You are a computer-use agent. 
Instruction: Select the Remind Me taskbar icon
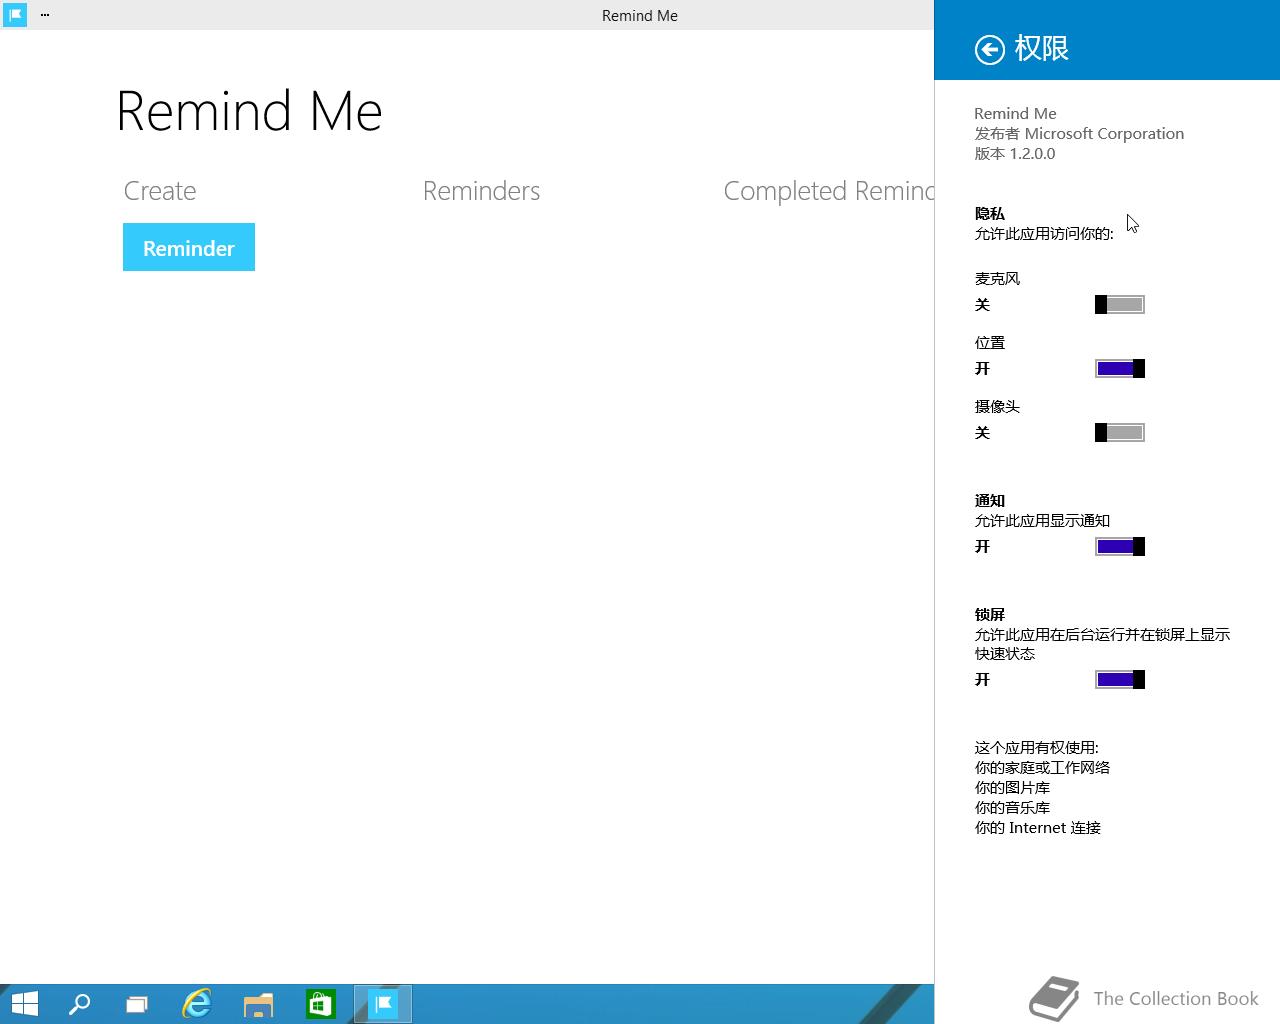(x=383, y=1003)
